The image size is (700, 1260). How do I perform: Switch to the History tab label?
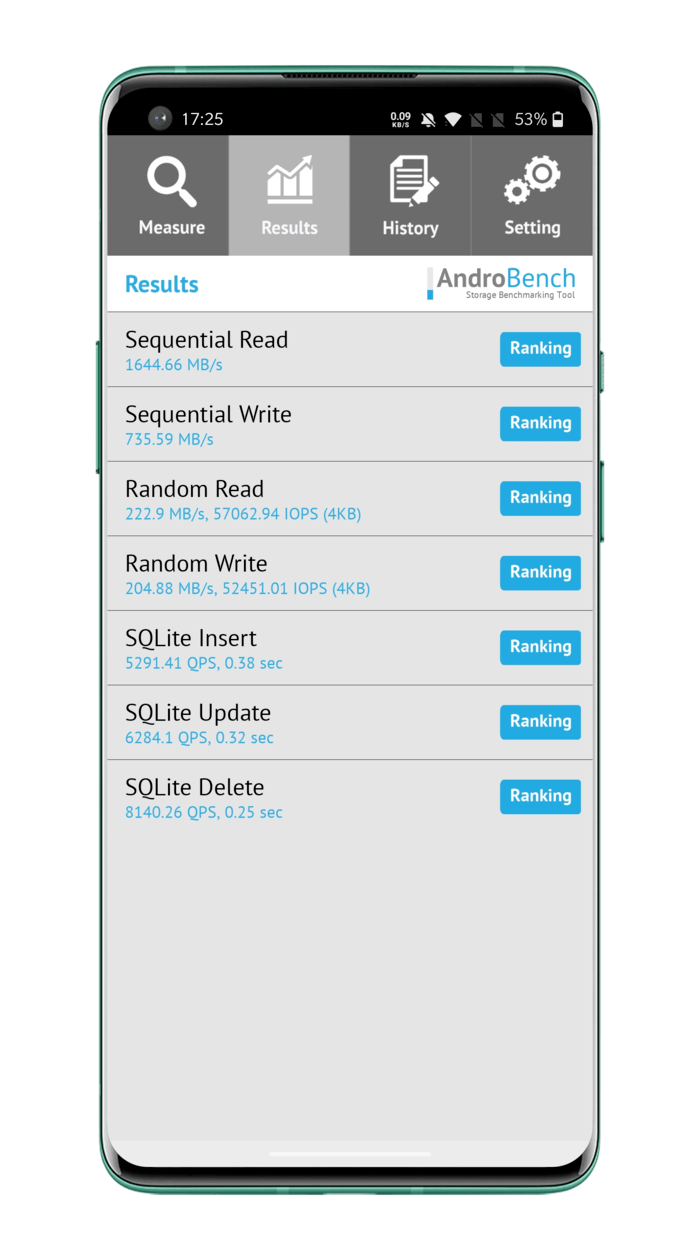410,228
